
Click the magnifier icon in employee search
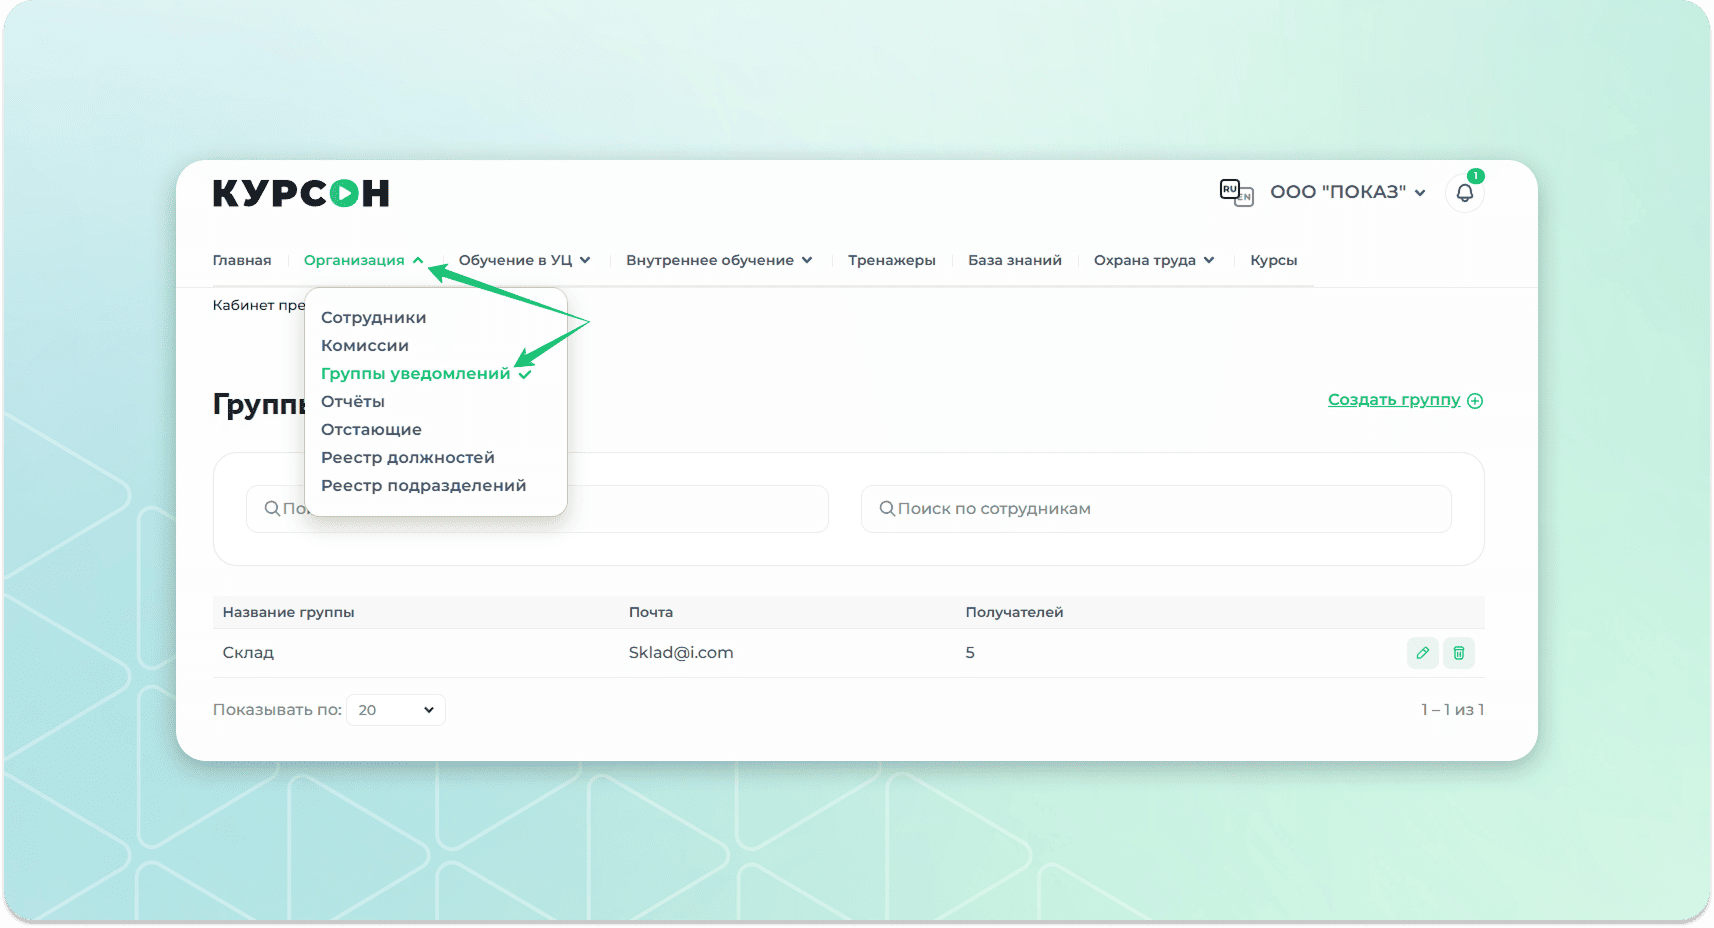click(x=886, y=509)
